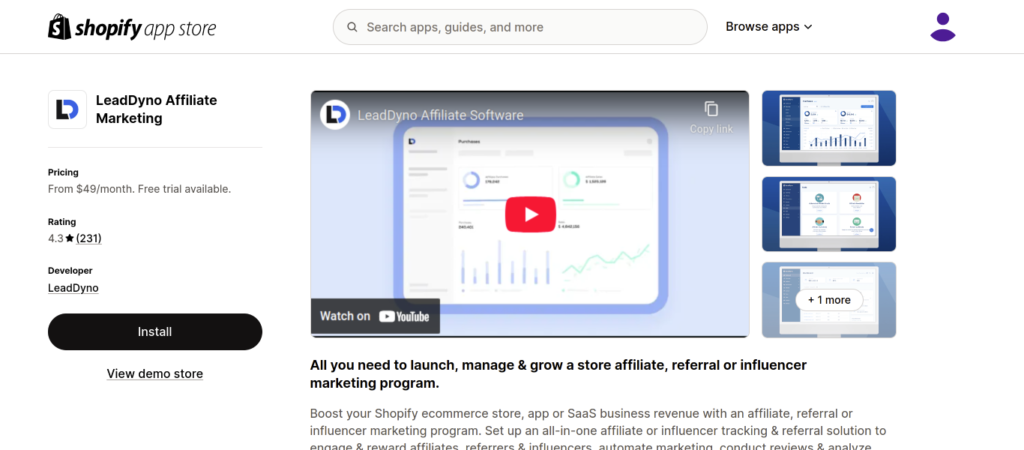Image resolution: width=1024 pixels, height=450 pixels.
Task: Open the purple user account avatar
Action: [x=942, y=27]
